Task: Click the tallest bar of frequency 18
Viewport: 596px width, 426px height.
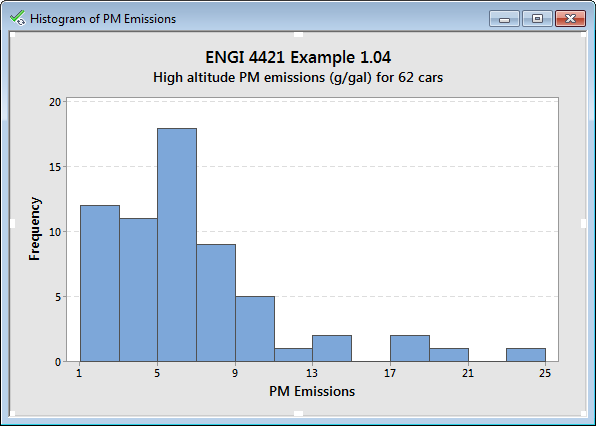Action: [177, 245]
